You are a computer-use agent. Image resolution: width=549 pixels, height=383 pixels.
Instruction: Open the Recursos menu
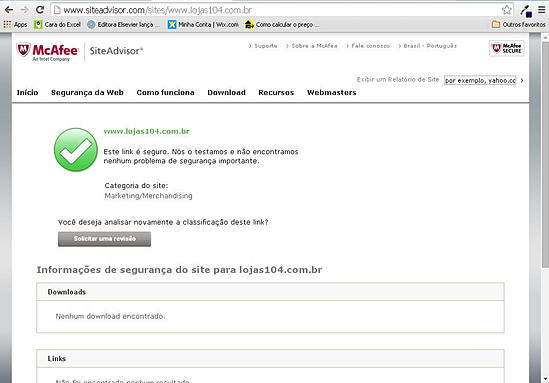276,92
